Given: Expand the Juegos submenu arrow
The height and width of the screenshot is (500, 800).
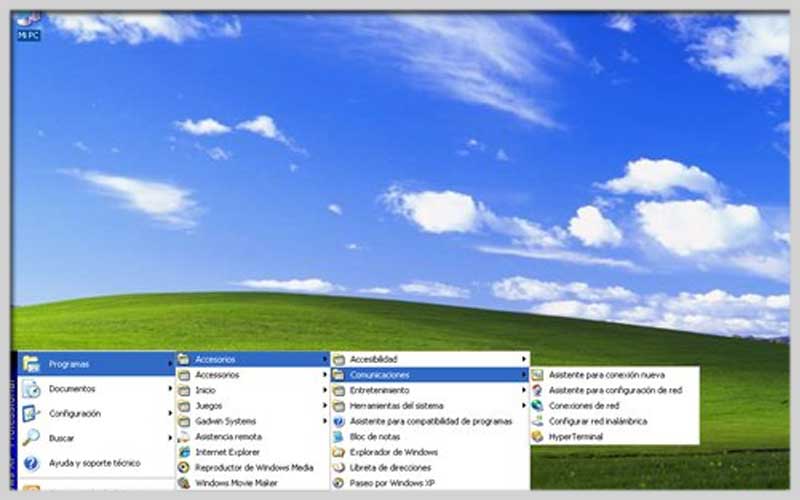Looking at the screenshot, I should (x=324, y=406).
